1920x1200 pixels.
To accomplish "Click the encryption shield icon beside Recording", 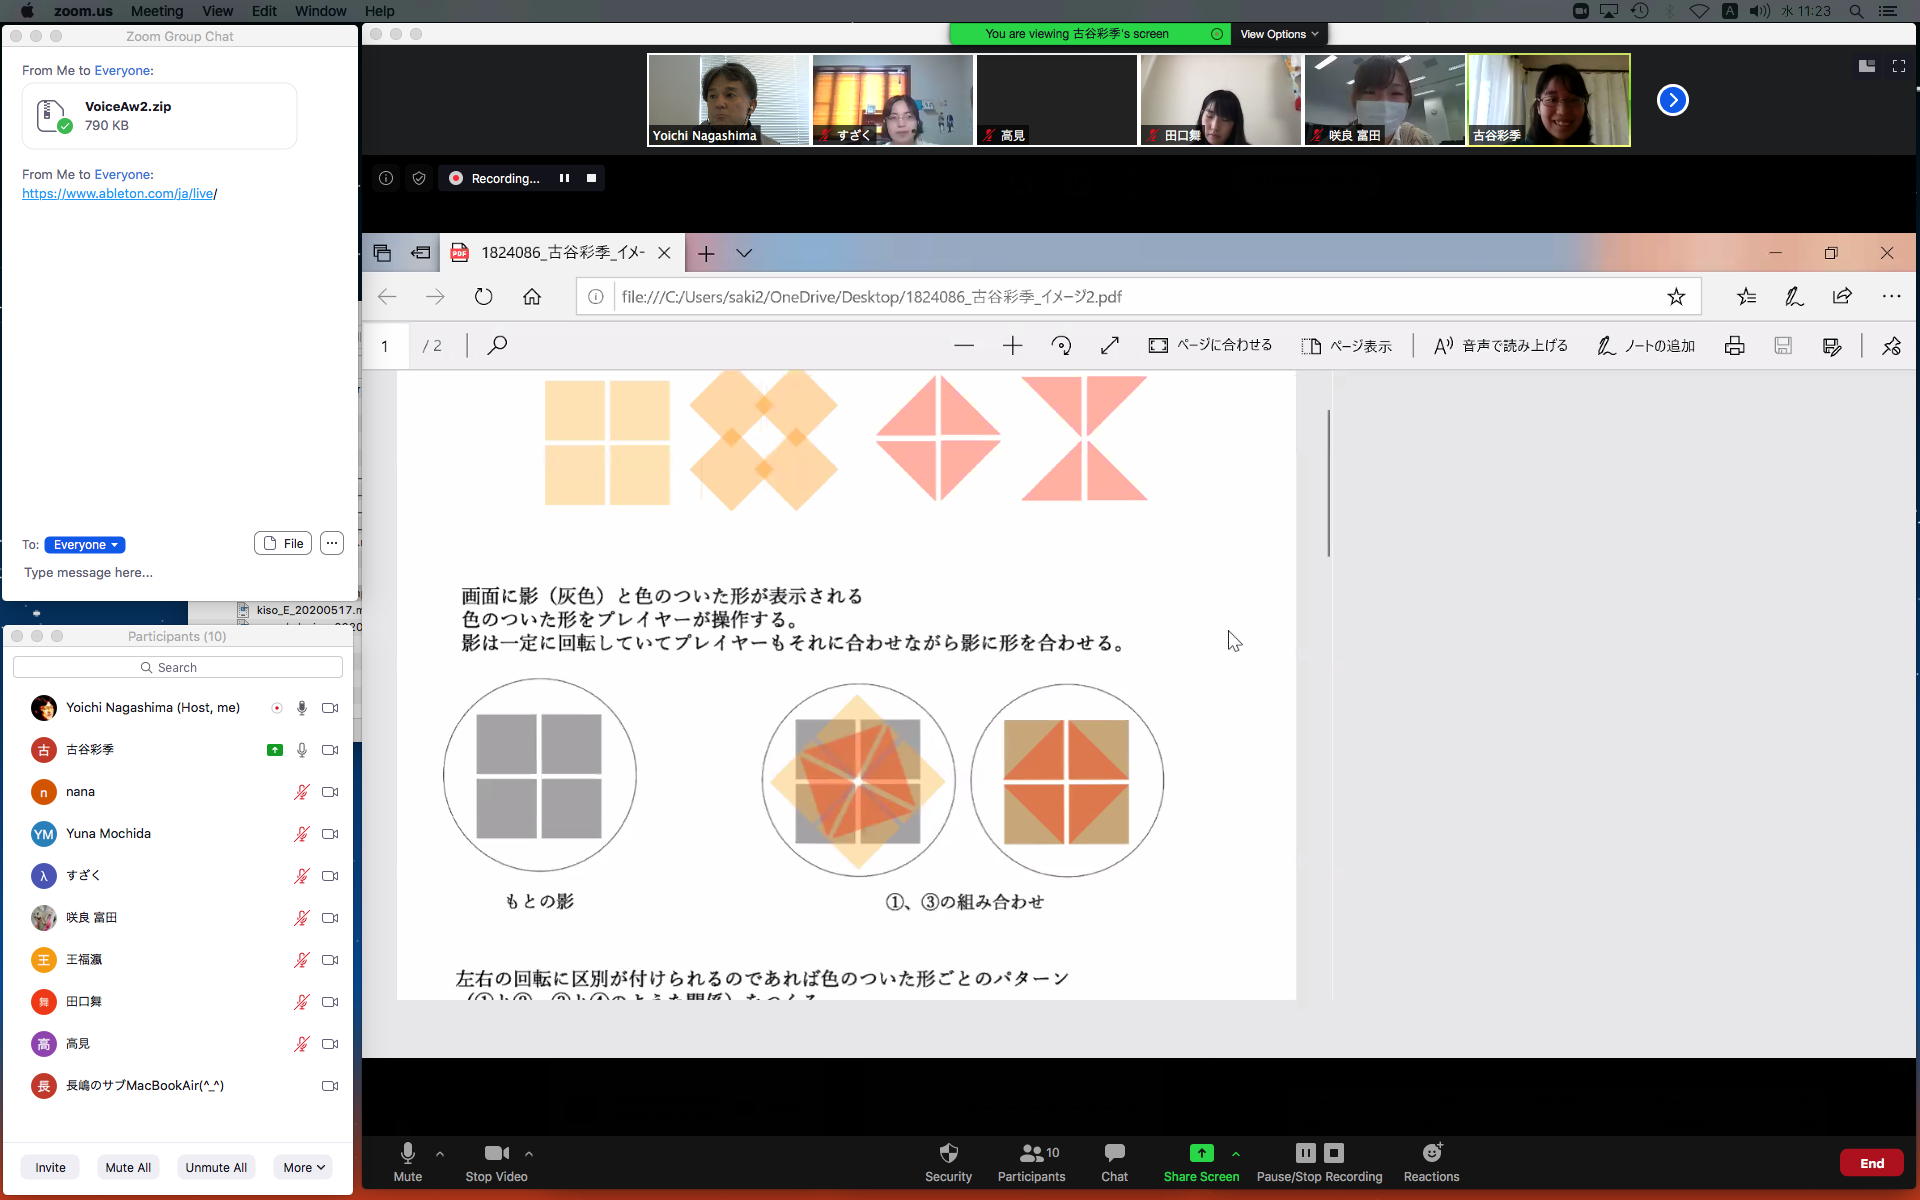I will point(419,178).
